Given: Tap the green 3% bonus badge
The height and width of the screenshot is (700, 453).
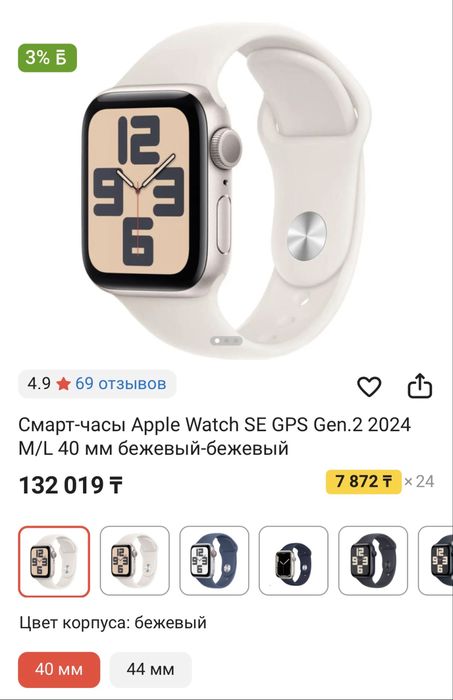Looking at the screenshot, I should [x=47, y=58].
